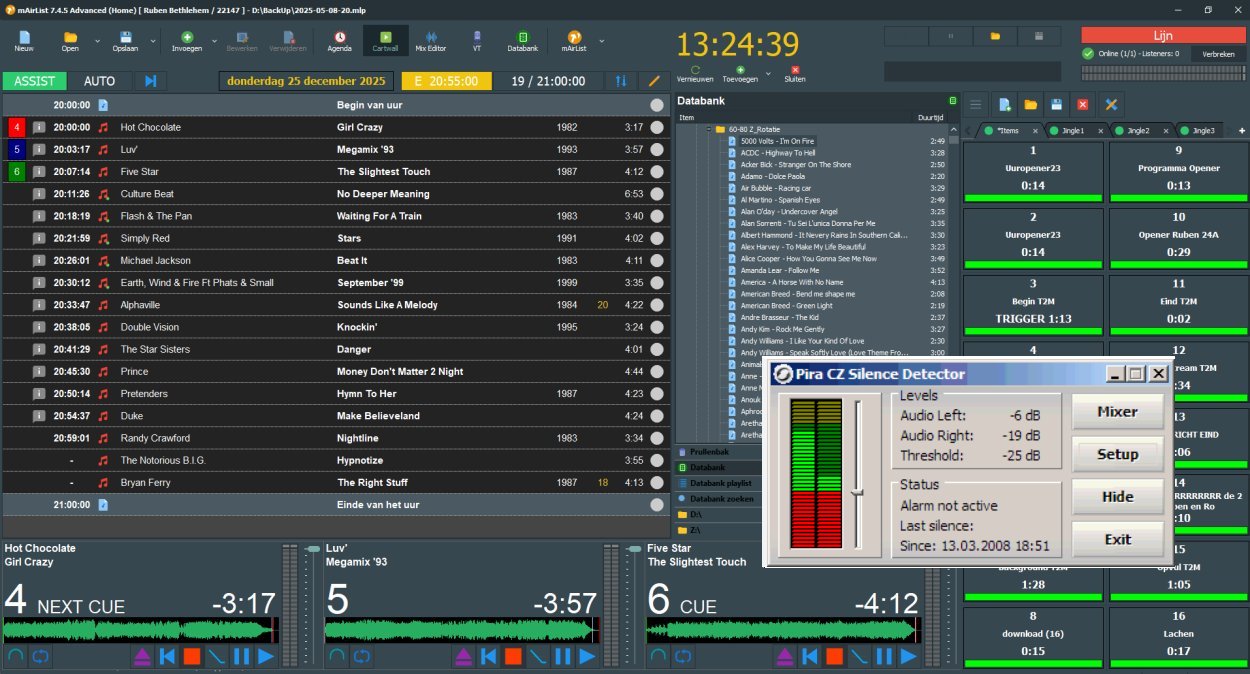The width and height of the screenshot is (1250, 674).
Task: Switch playout to AUTO mode
Action: [x=100, y=81]
